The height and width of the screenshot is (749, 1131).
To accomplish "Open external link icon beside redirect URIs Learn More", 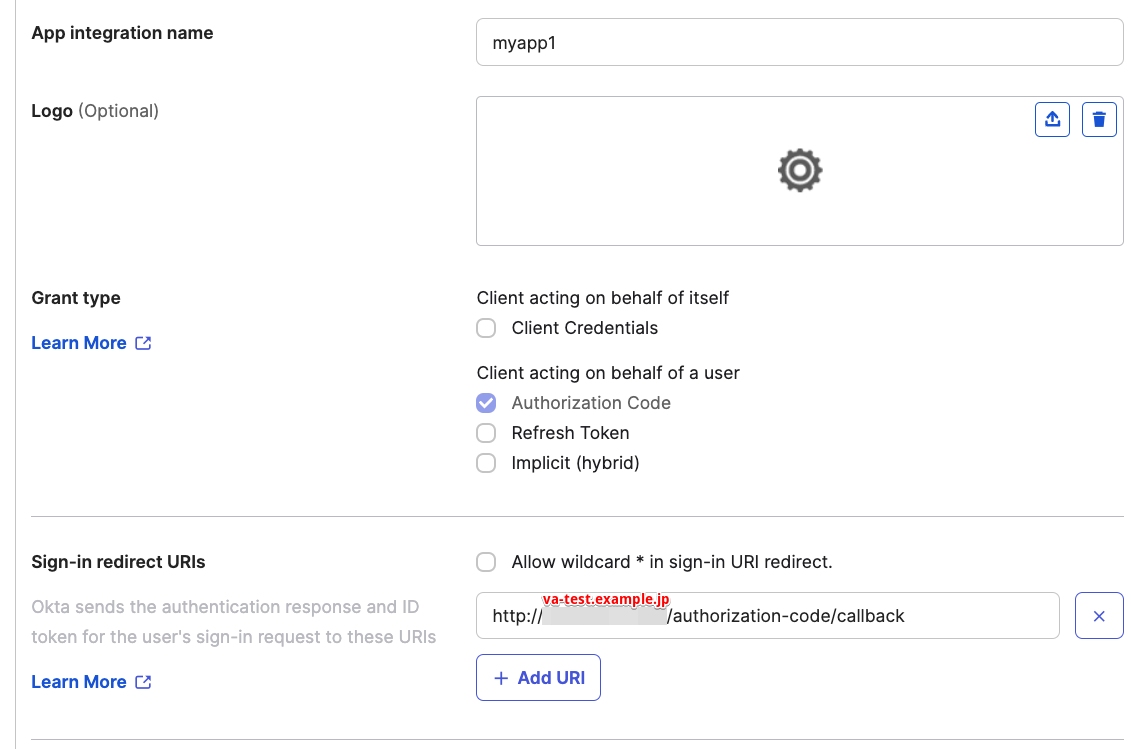I will point(144,682).
